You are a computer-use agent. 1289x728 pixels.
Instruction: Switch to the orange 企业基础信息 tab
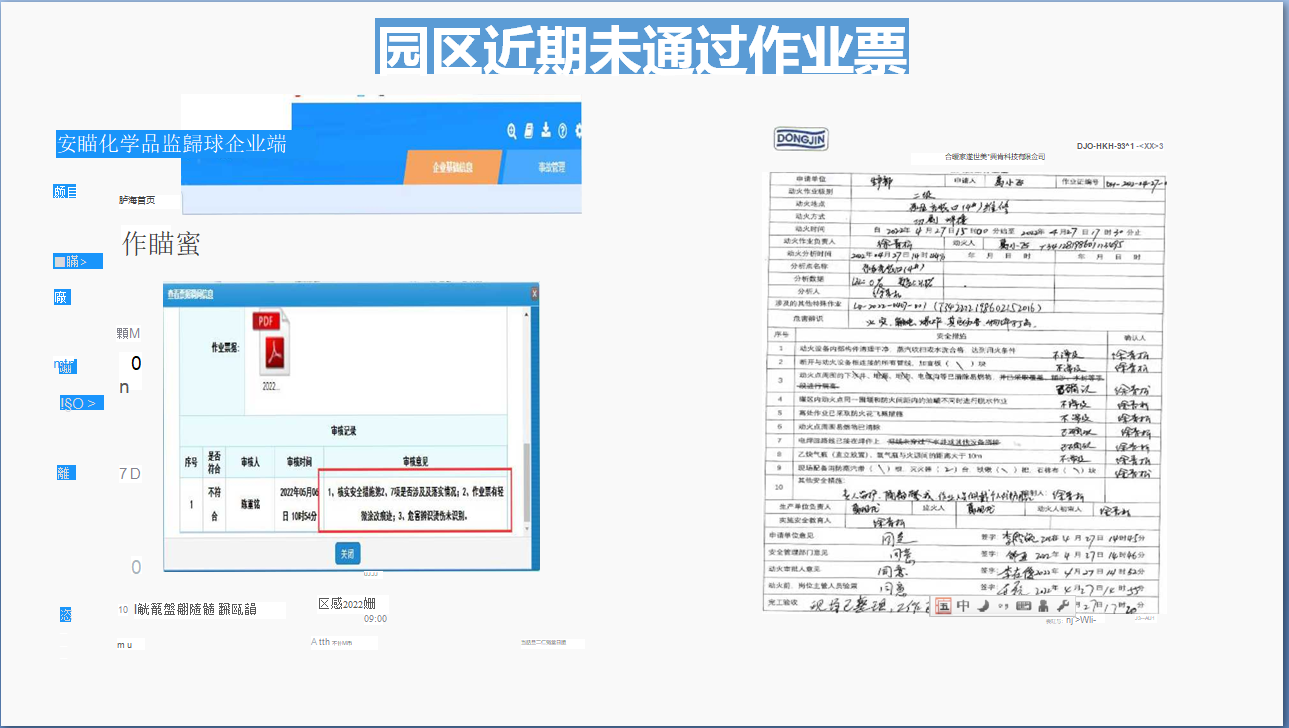pos(453,167)
